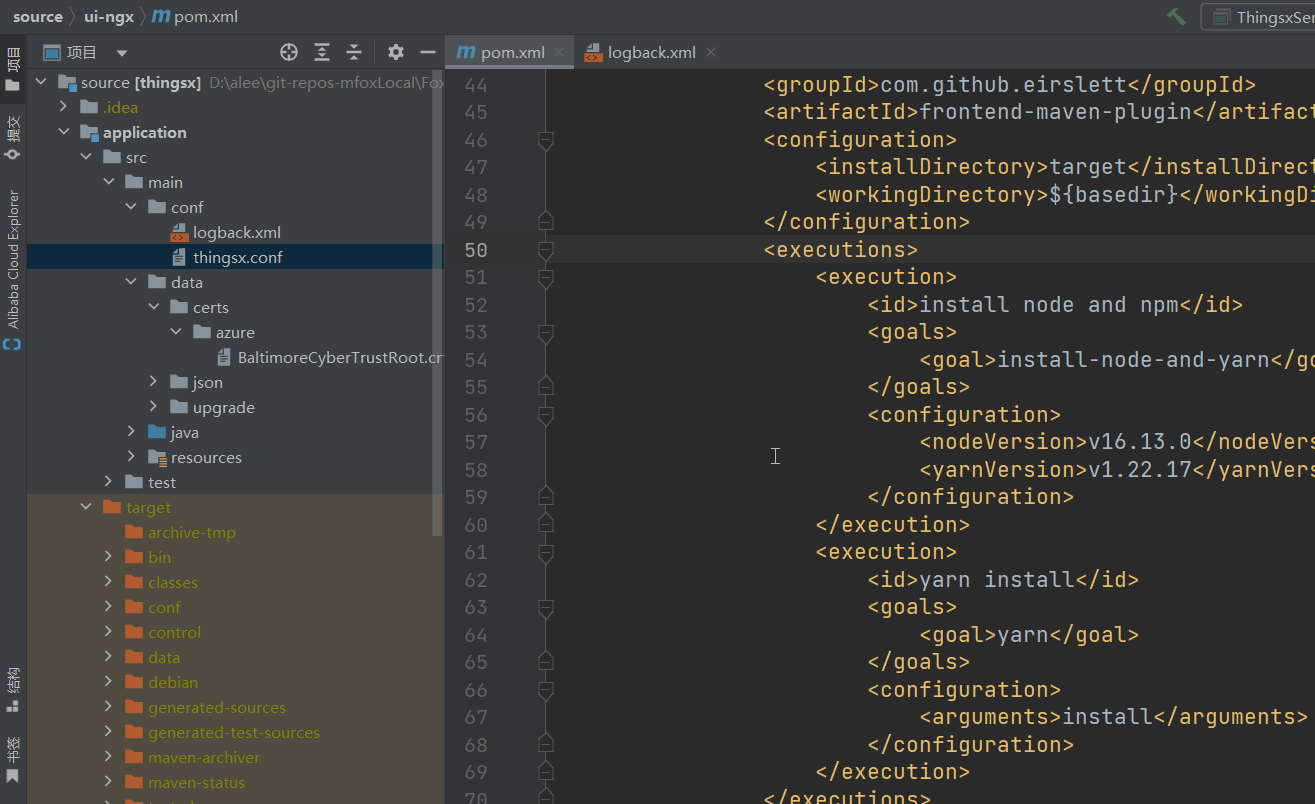
Task: Switch to the logback.xml tab
Action: (652, 52)
